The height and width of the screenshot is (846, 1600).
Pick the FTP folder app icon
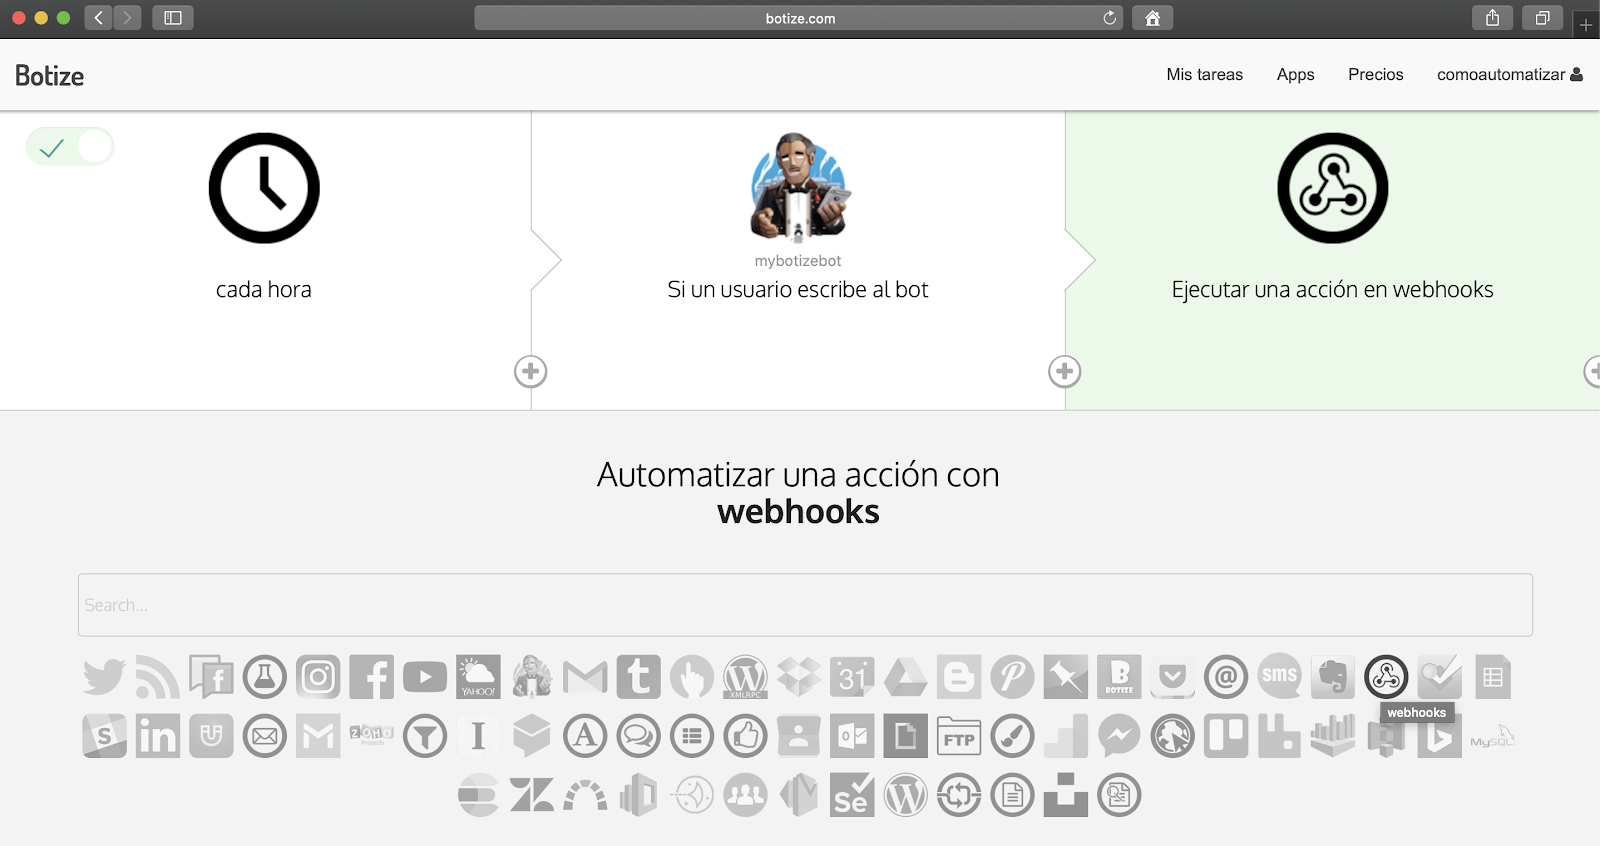point(959,736)
